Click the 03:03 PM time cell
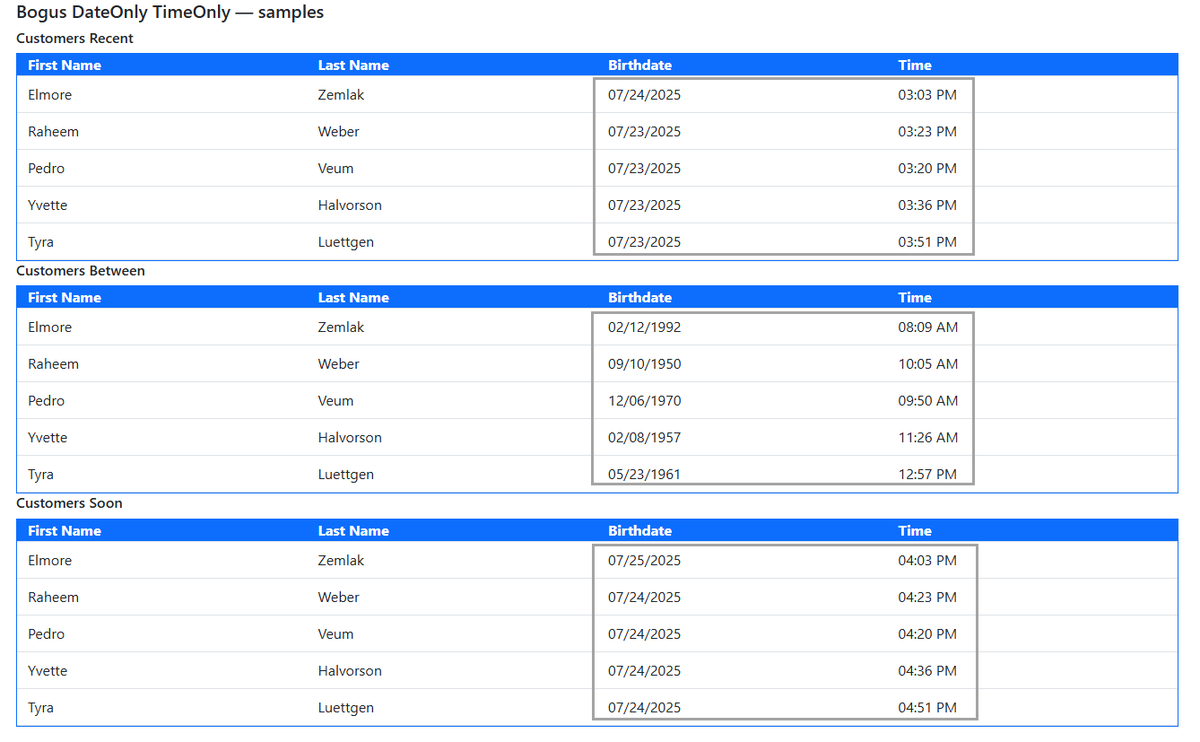1200x742 pixels. 927,95
